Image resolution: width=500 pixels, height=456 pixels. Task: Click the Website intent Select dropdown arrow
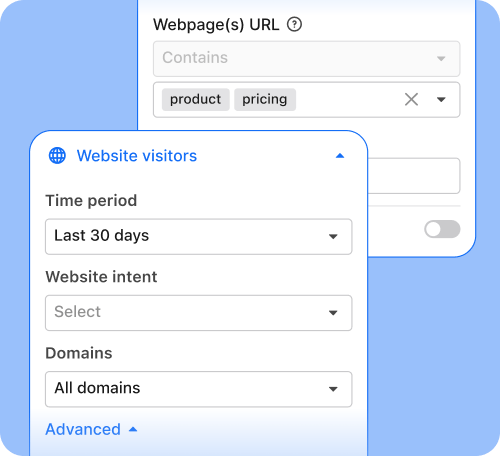click(333, 313)
